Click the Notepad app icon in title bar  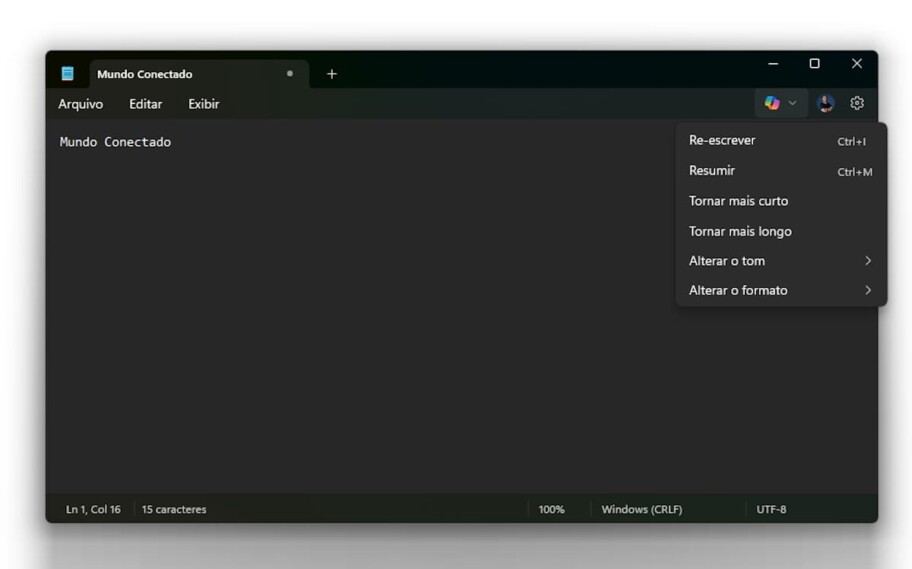(x=67, y=73)
